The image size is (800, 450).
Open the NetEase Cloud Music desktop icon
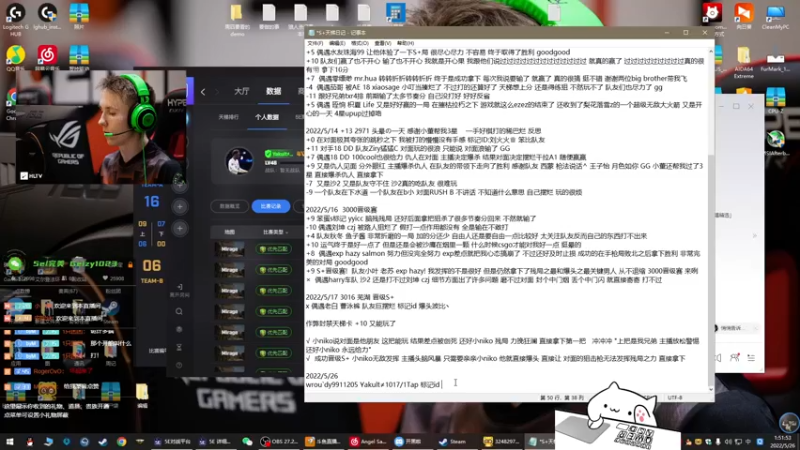(x=47, y=58)
